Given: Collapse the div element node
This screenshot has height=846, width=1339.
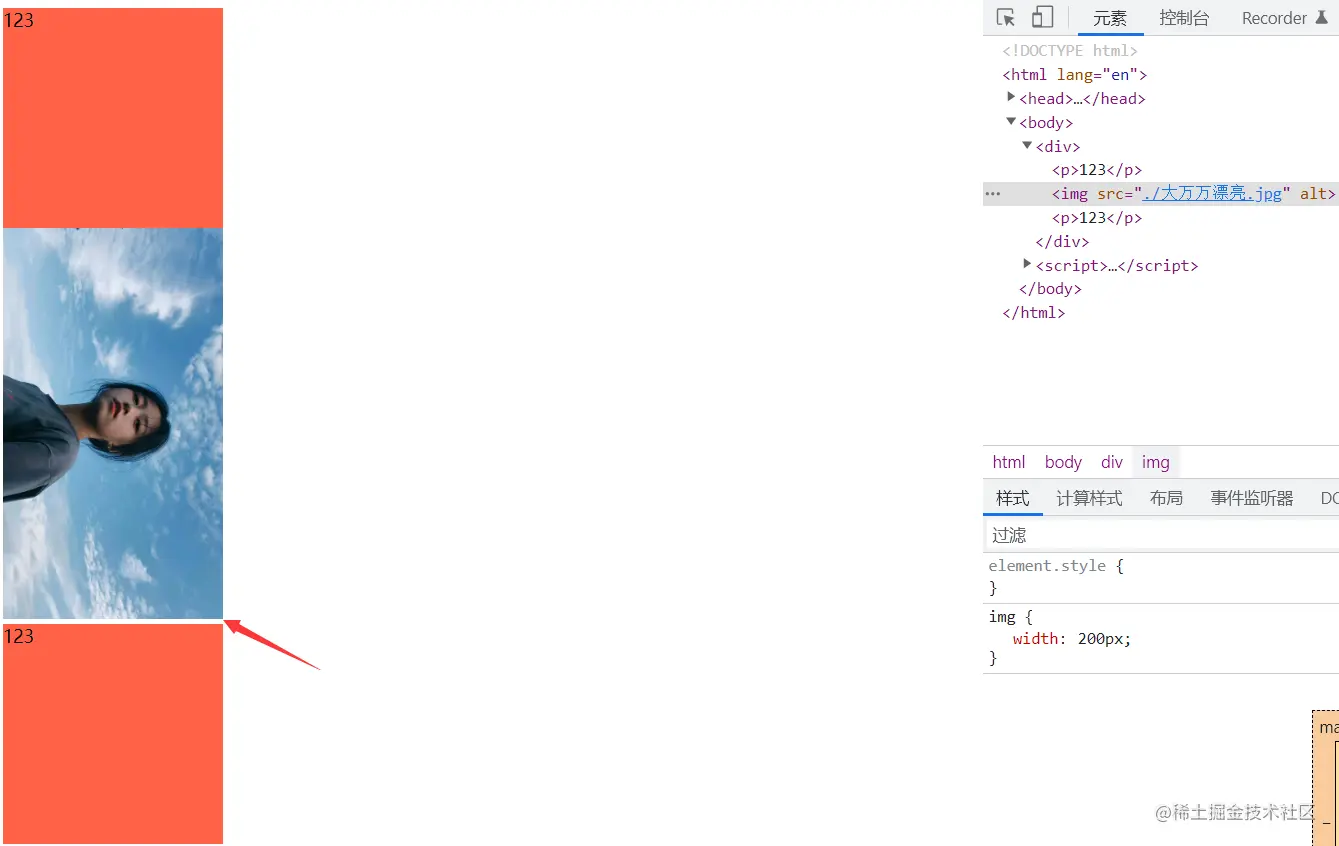Looking at the screenshot, I should click(1027, 146).
